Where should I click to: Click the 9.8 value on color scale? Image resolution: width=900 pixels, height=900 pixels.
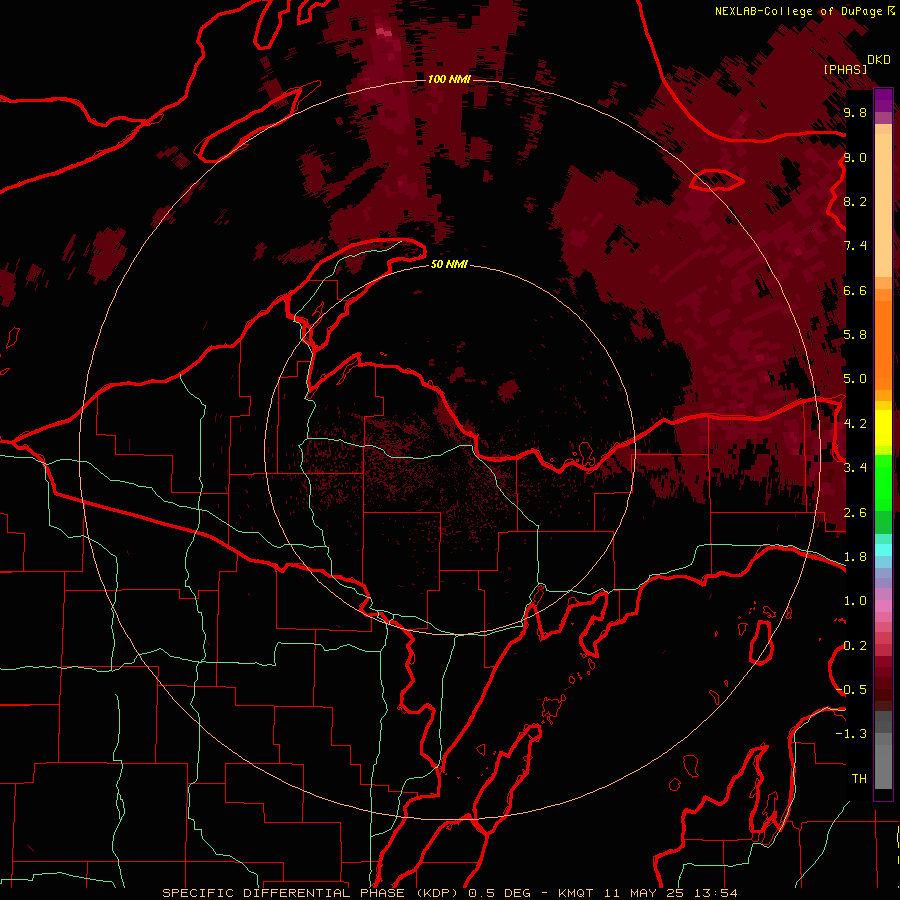tap(855, 113)
